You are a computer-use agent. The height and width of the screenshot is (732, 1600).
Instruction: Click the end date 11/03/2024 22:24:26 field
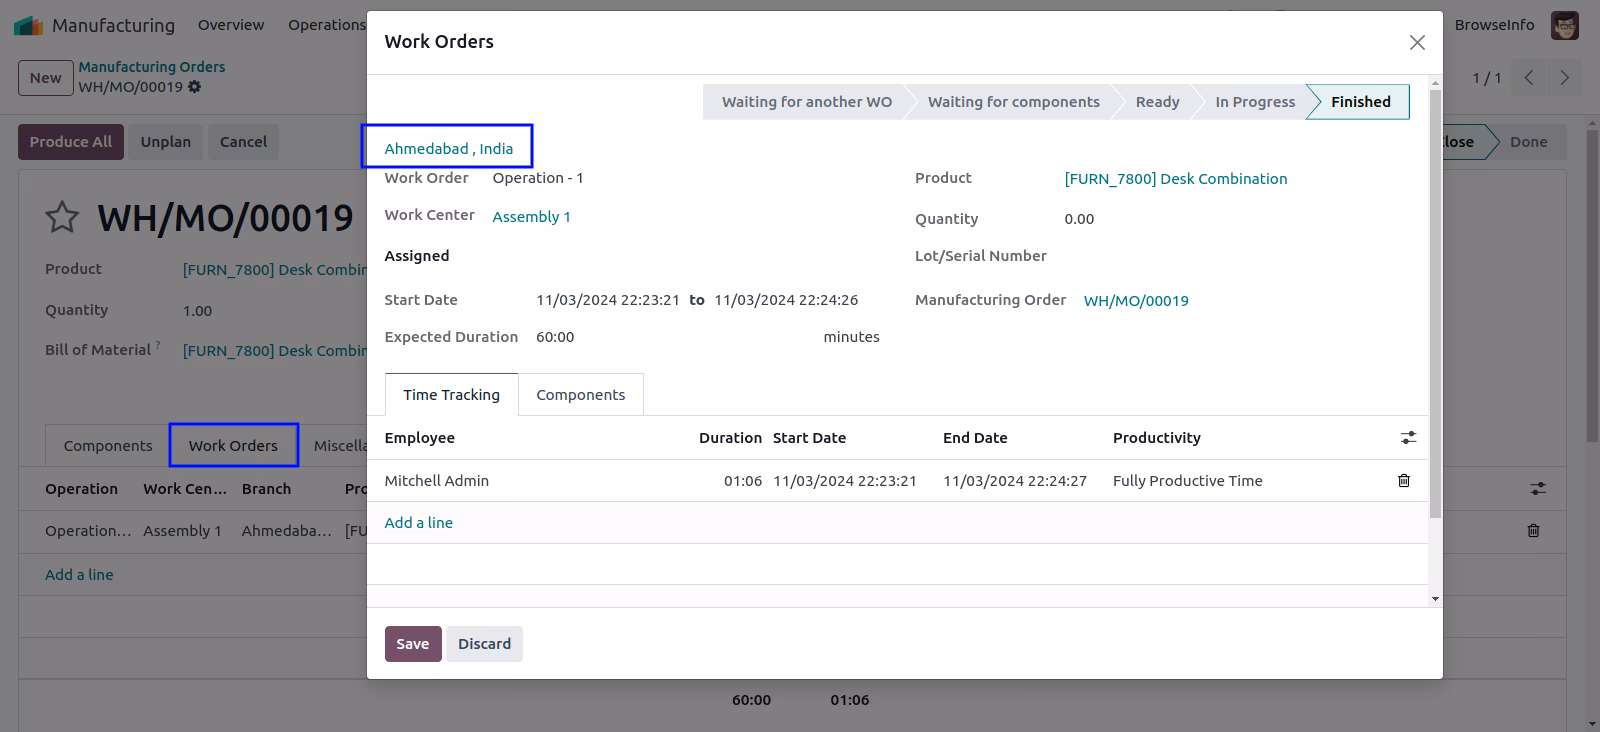pyautogui.click(x=786, y=300)
